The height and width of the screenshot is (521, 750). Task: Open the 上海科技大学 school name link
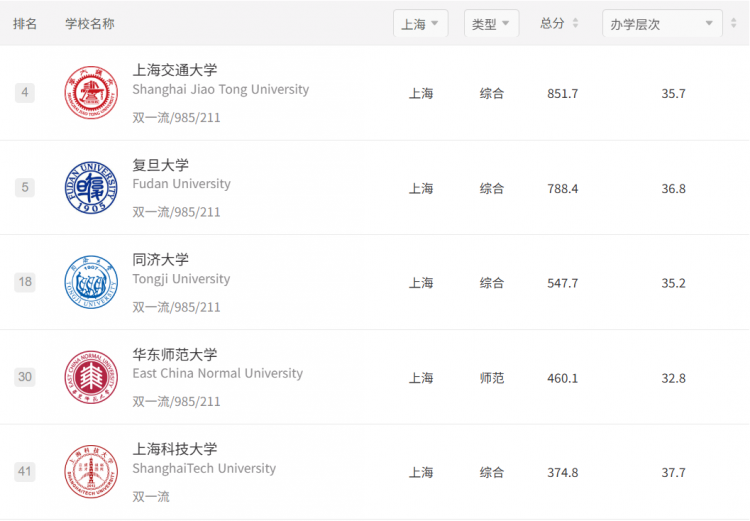click(x=175, y=449)
